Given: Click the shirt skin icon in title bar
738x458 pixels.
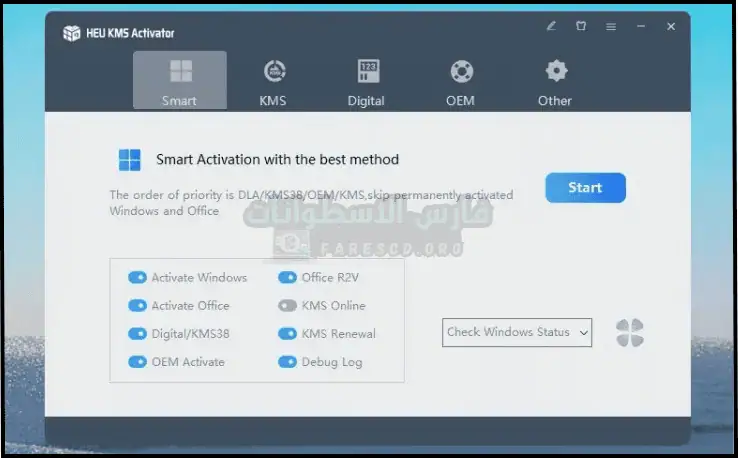Looking at the screenshot, I should [x=580, y=27].
